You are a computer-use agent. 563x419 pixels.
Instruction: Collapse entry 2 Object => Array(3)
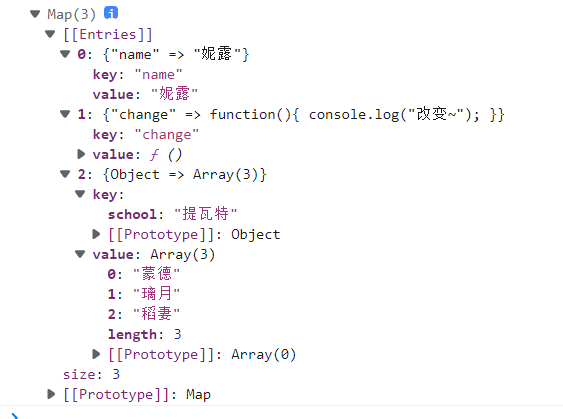(x=65, y=174)
